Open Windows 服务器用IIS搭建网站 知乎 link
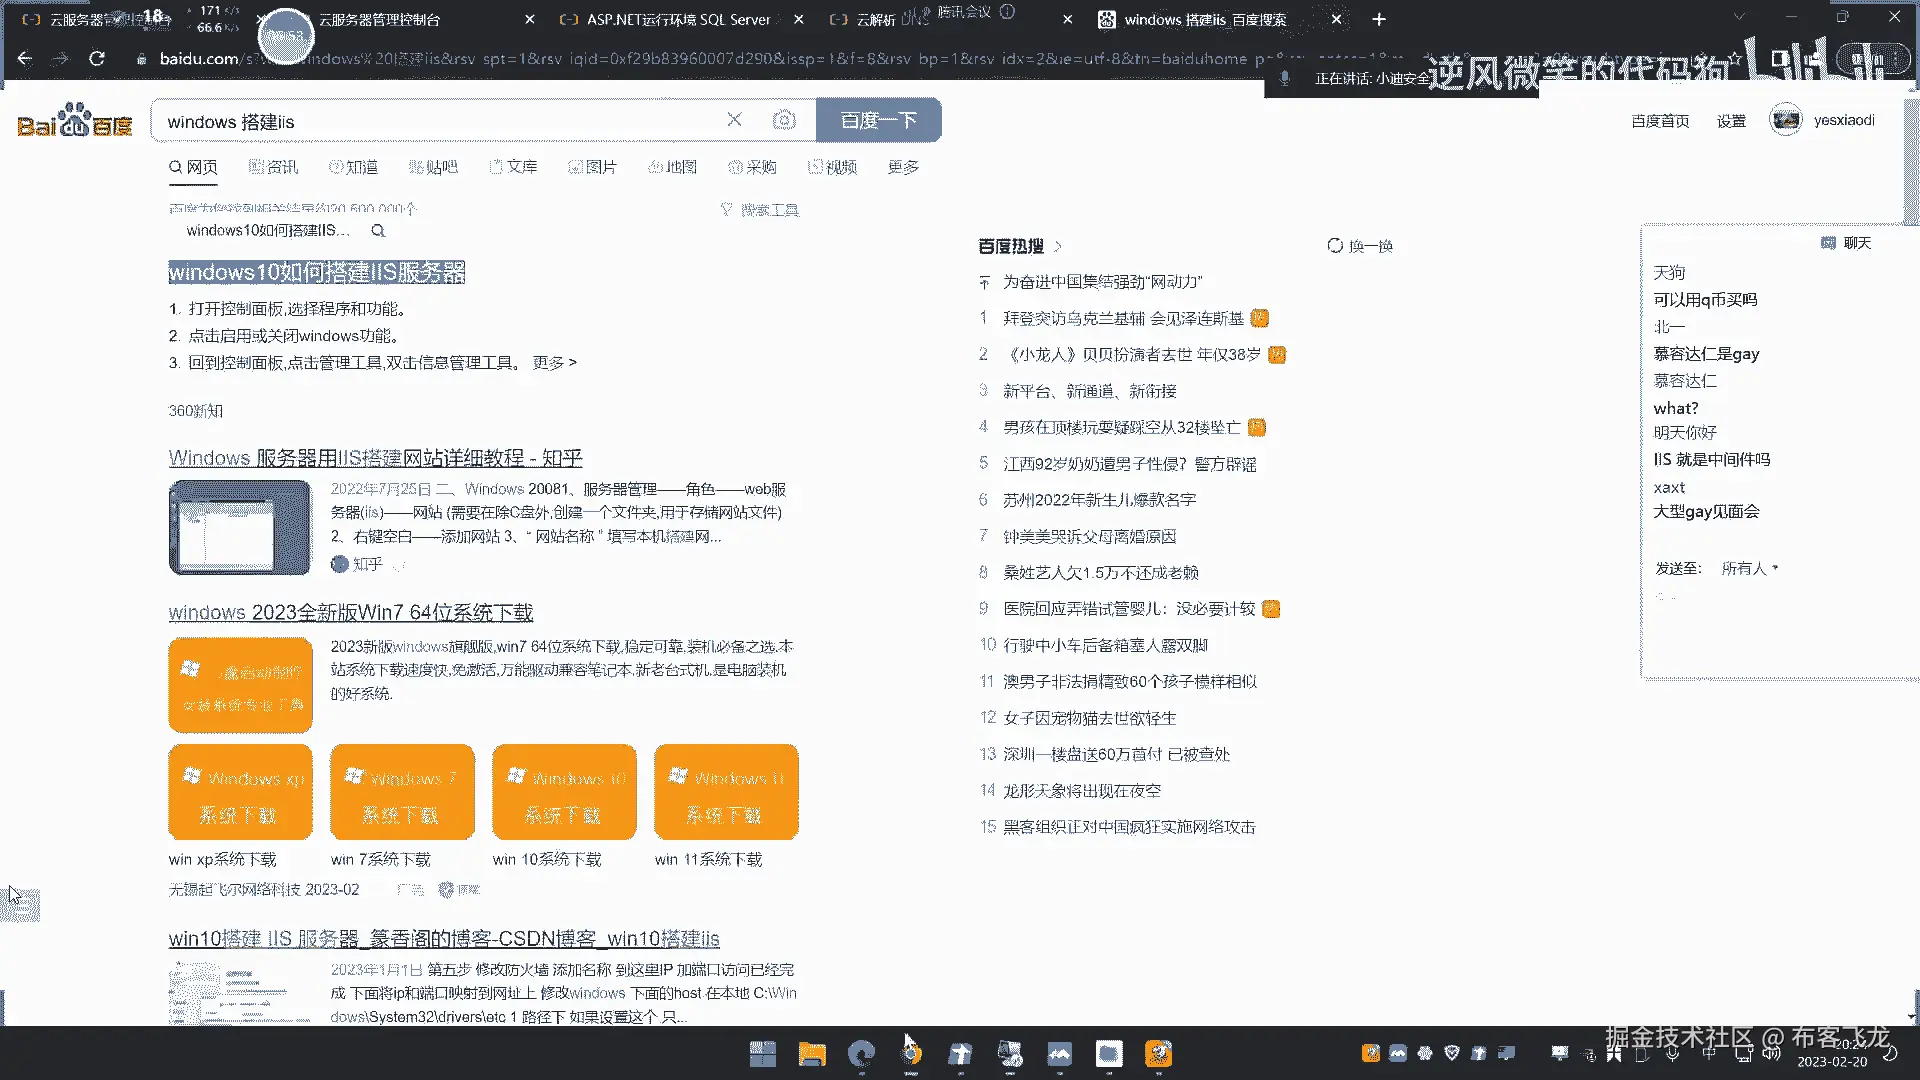Image resolution: width=1920 pixels, height=1080 pixels. [375, 458]
